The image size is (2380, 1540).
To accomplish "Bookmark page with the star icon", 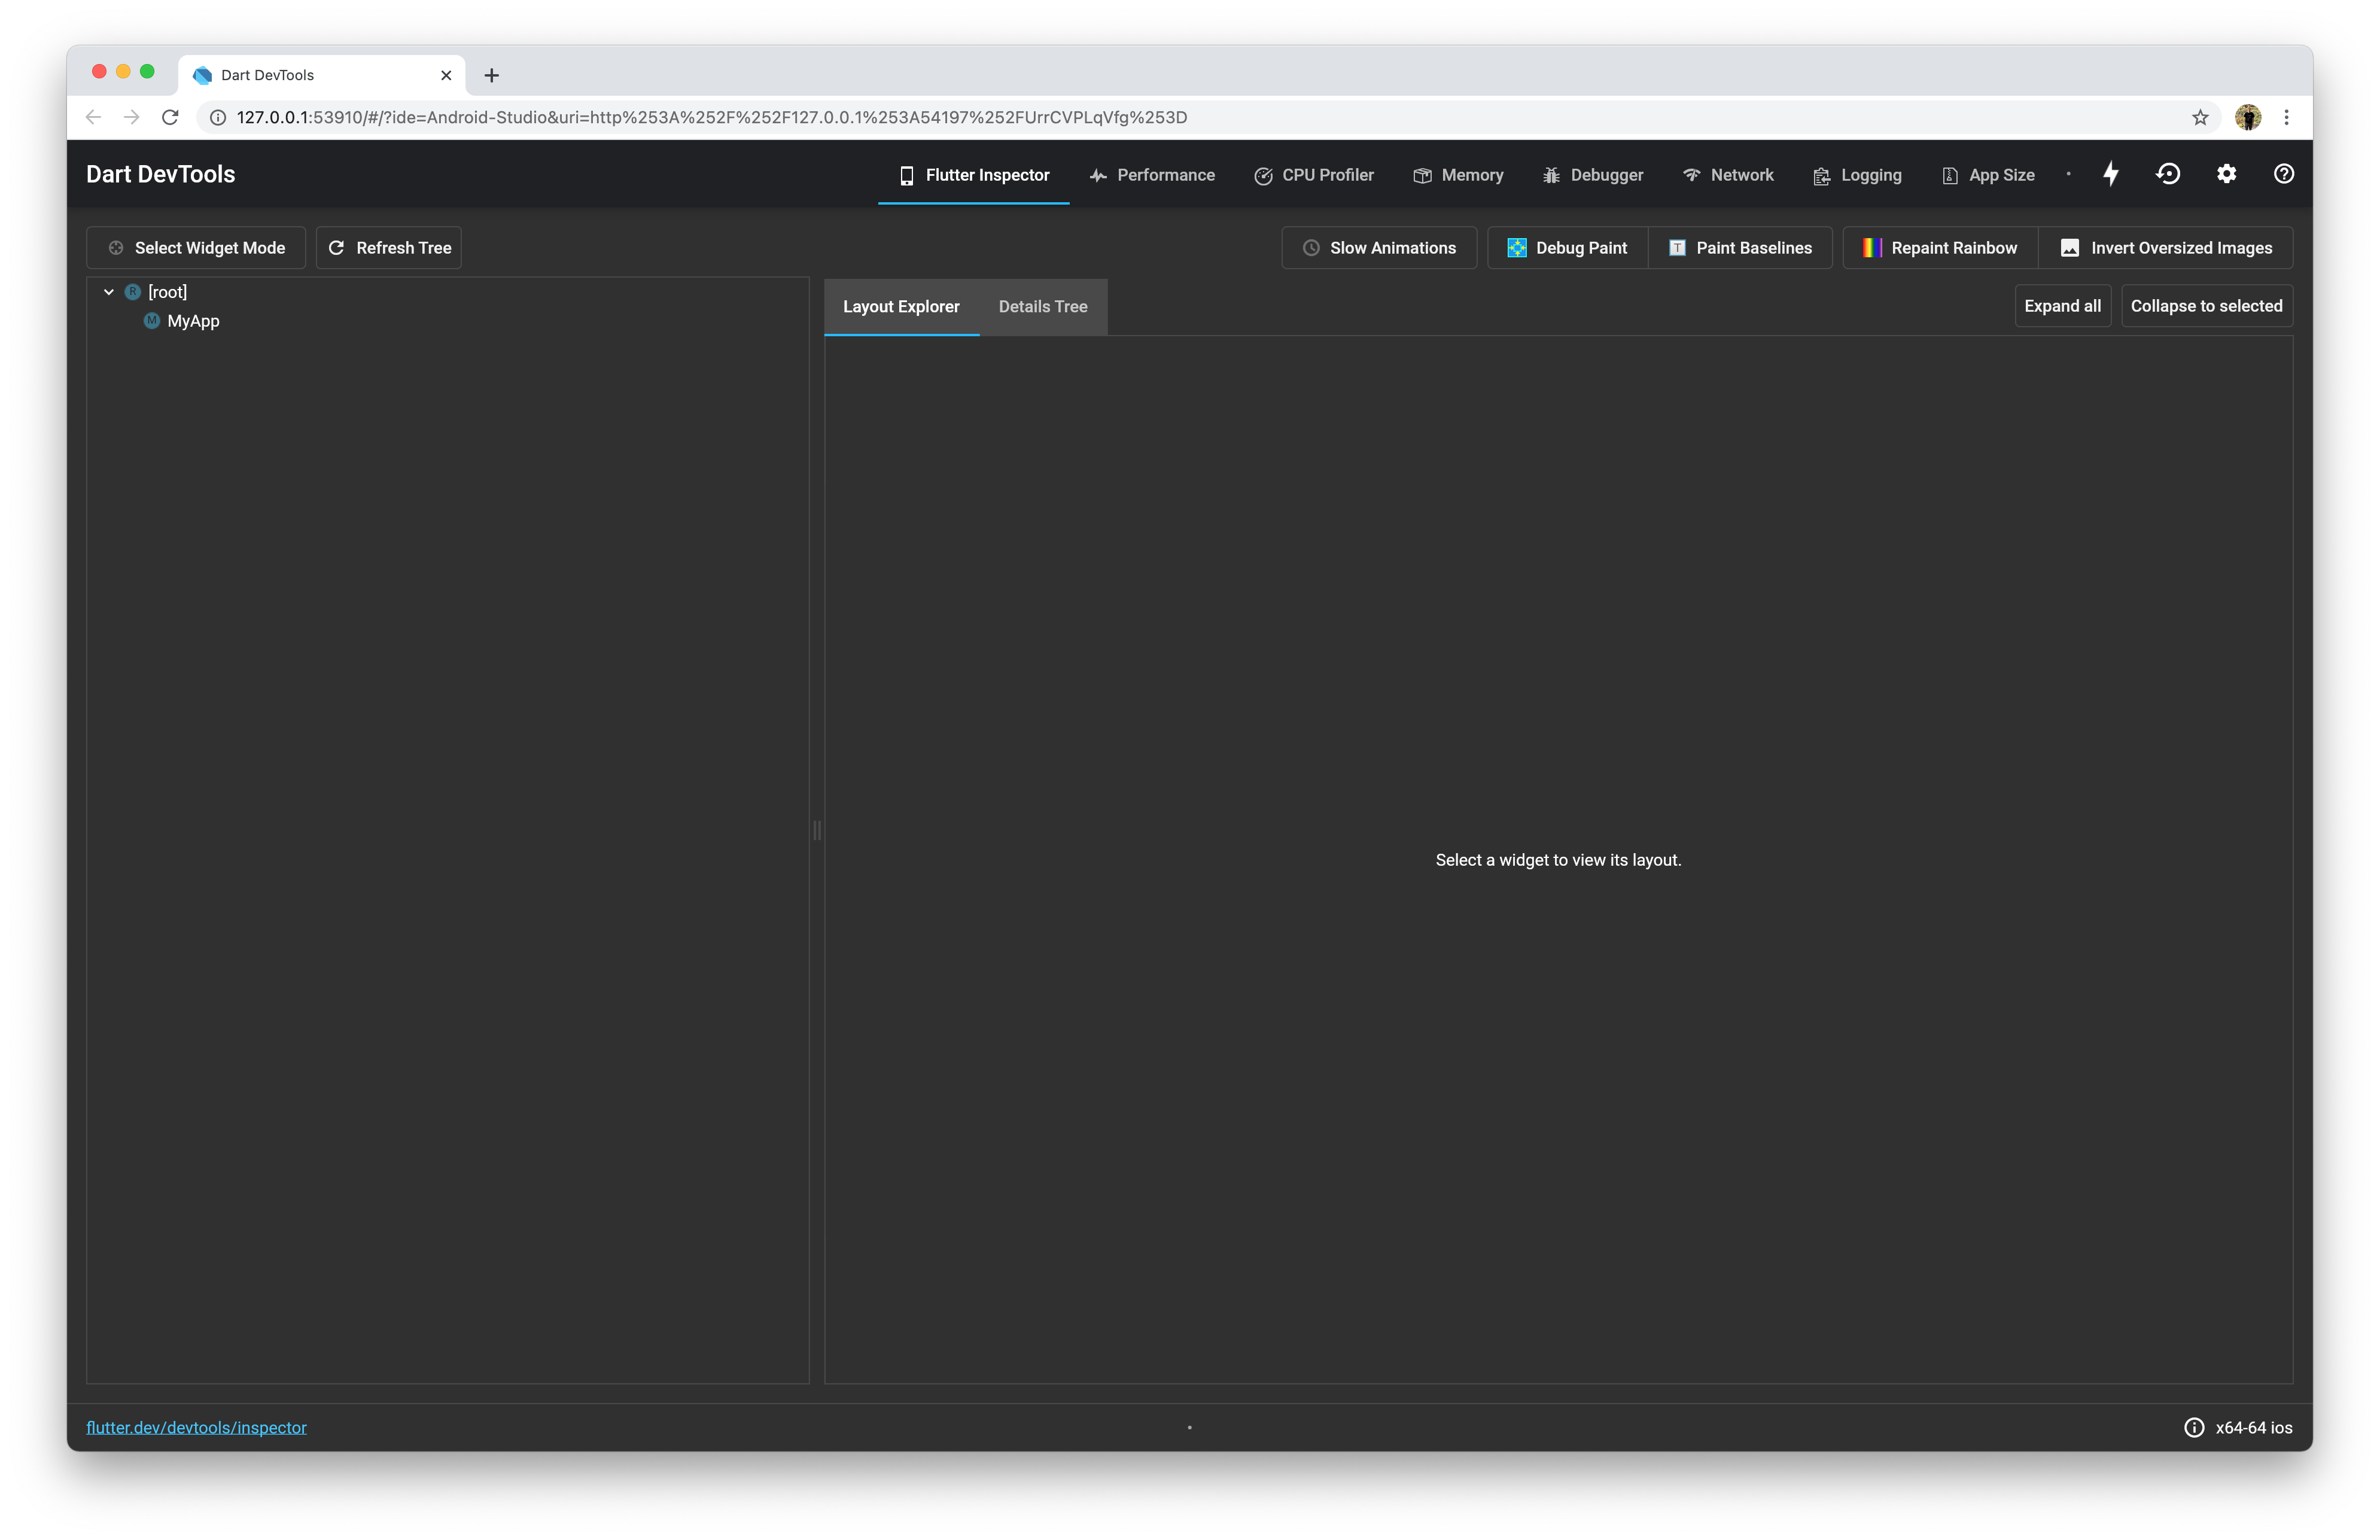I will coord(2200,118).
